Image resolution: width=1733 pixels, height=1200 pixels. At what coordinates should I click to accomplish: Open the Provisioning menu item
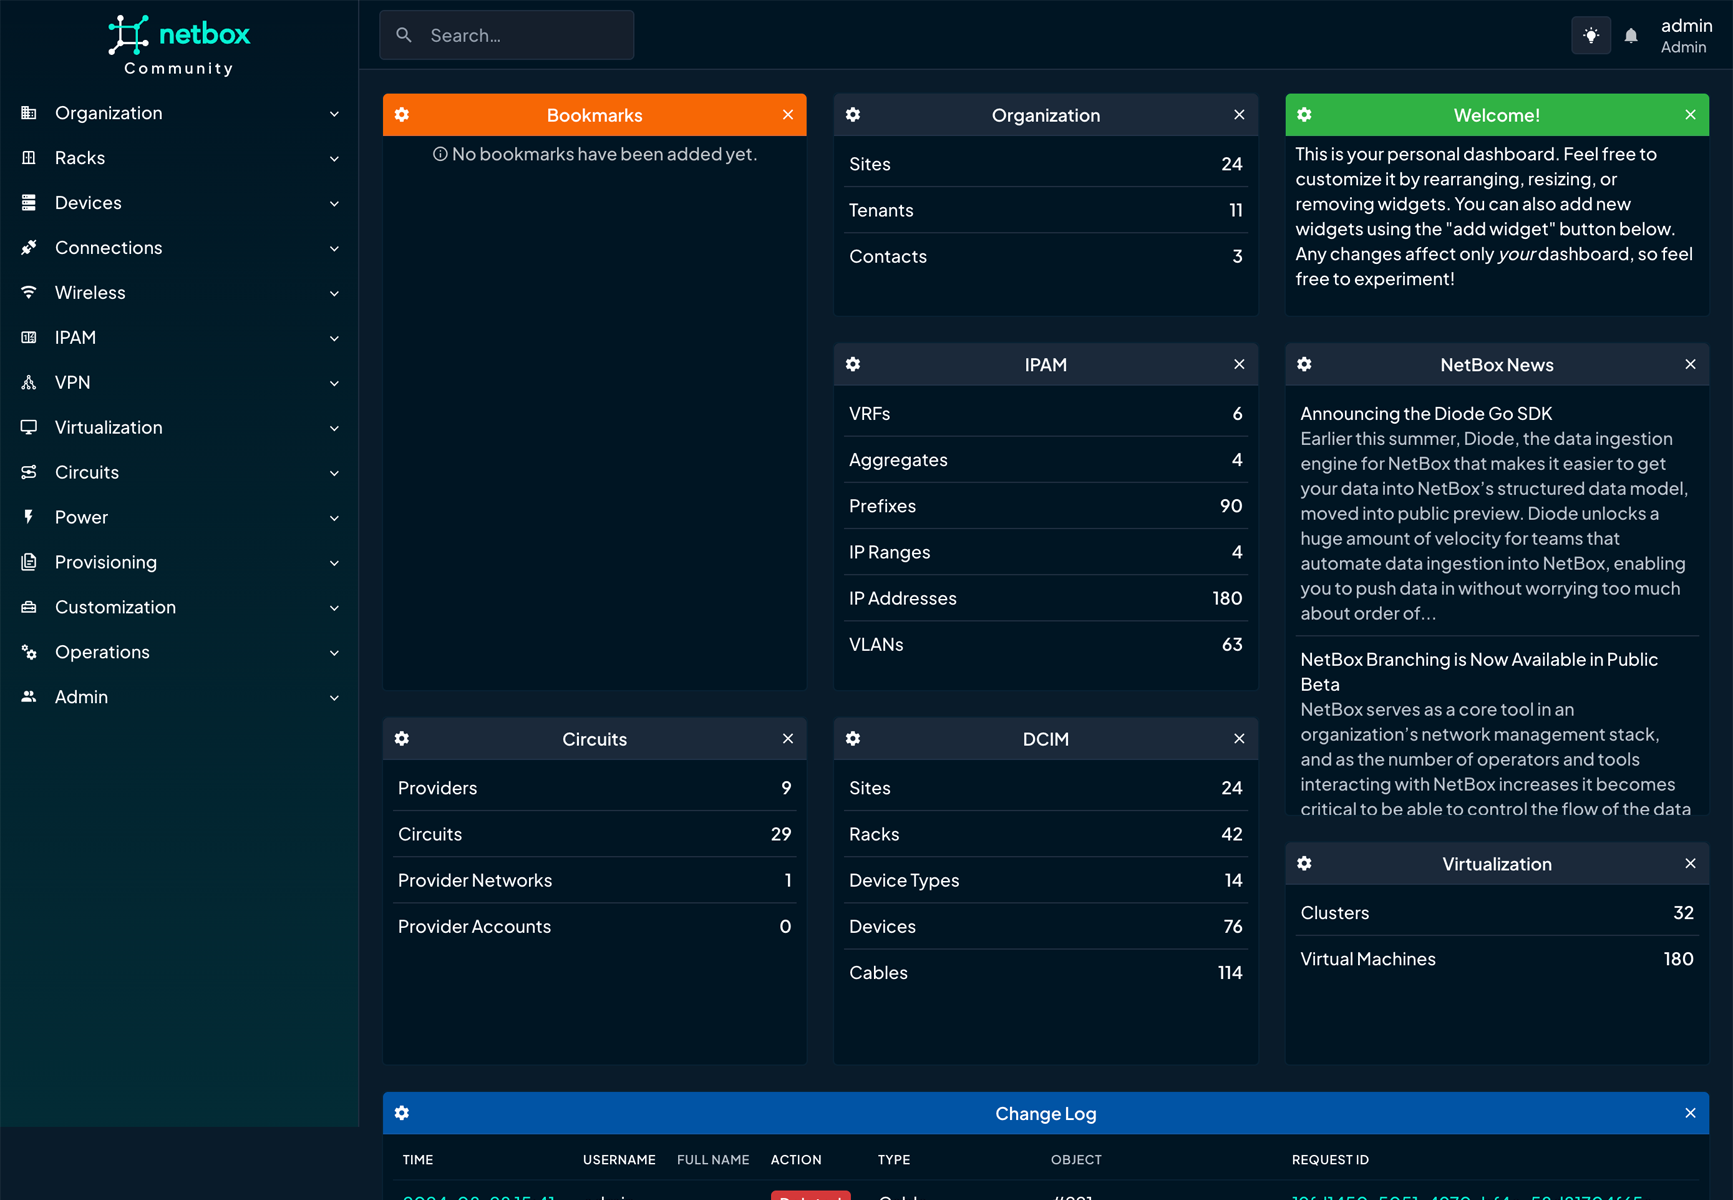[x=180, y=562]
